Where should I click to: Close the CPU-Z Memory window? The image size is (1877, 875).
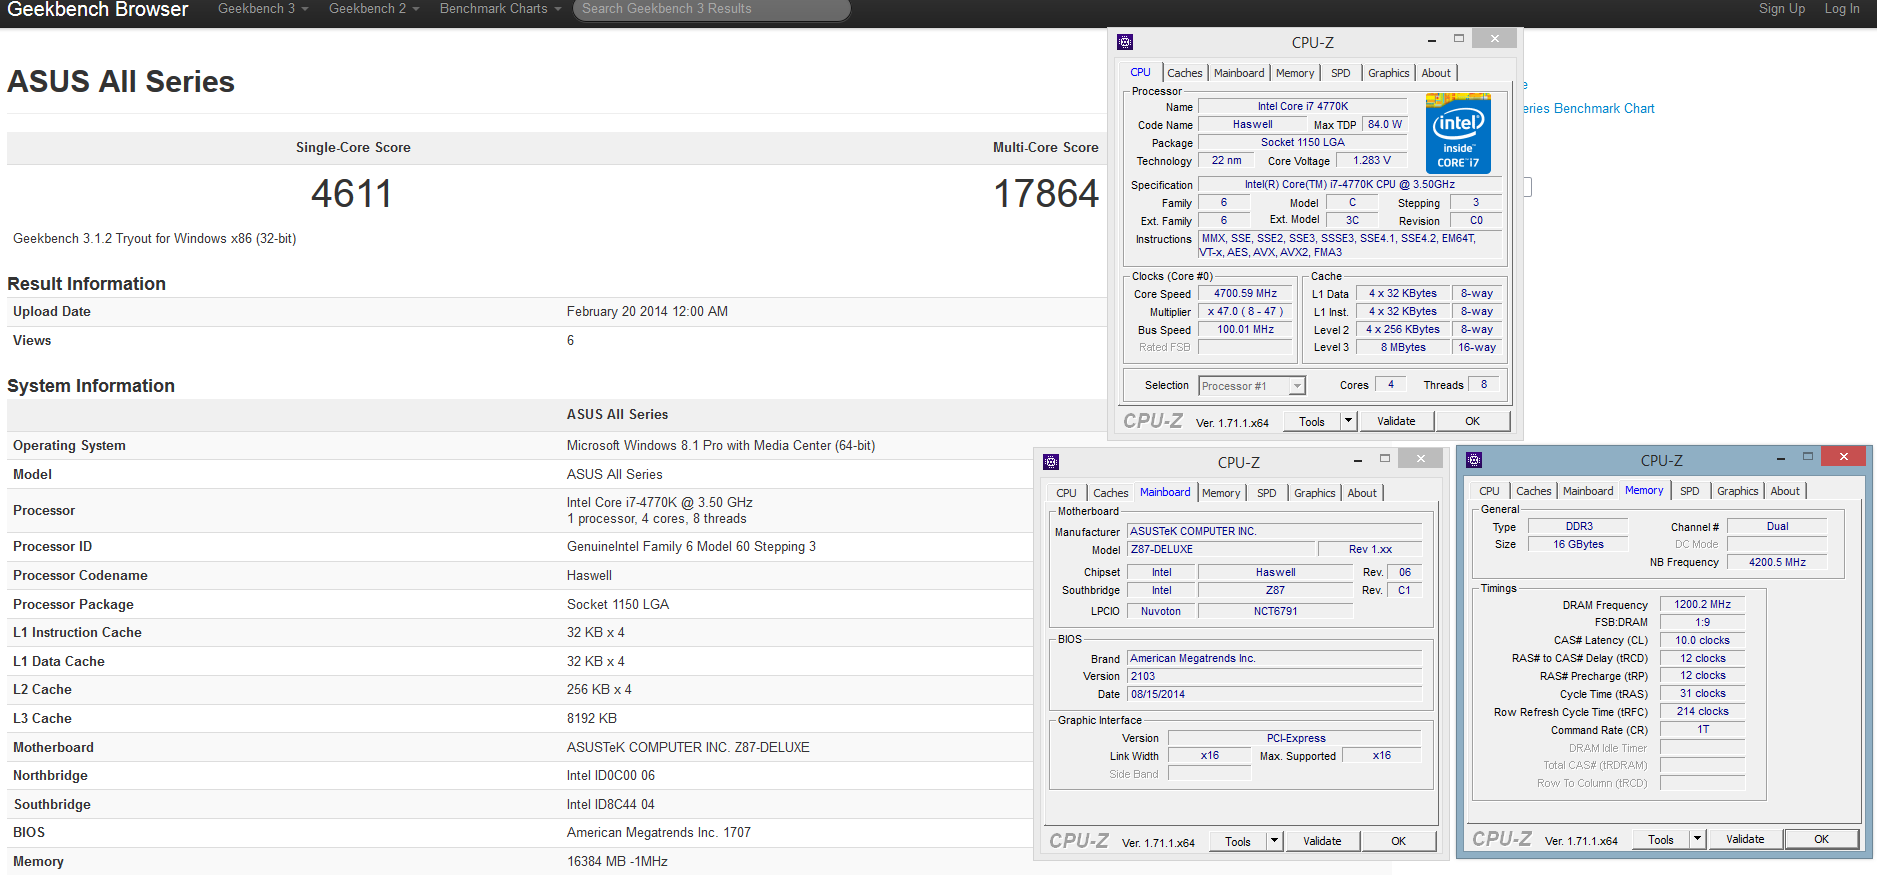(1843, 457)
